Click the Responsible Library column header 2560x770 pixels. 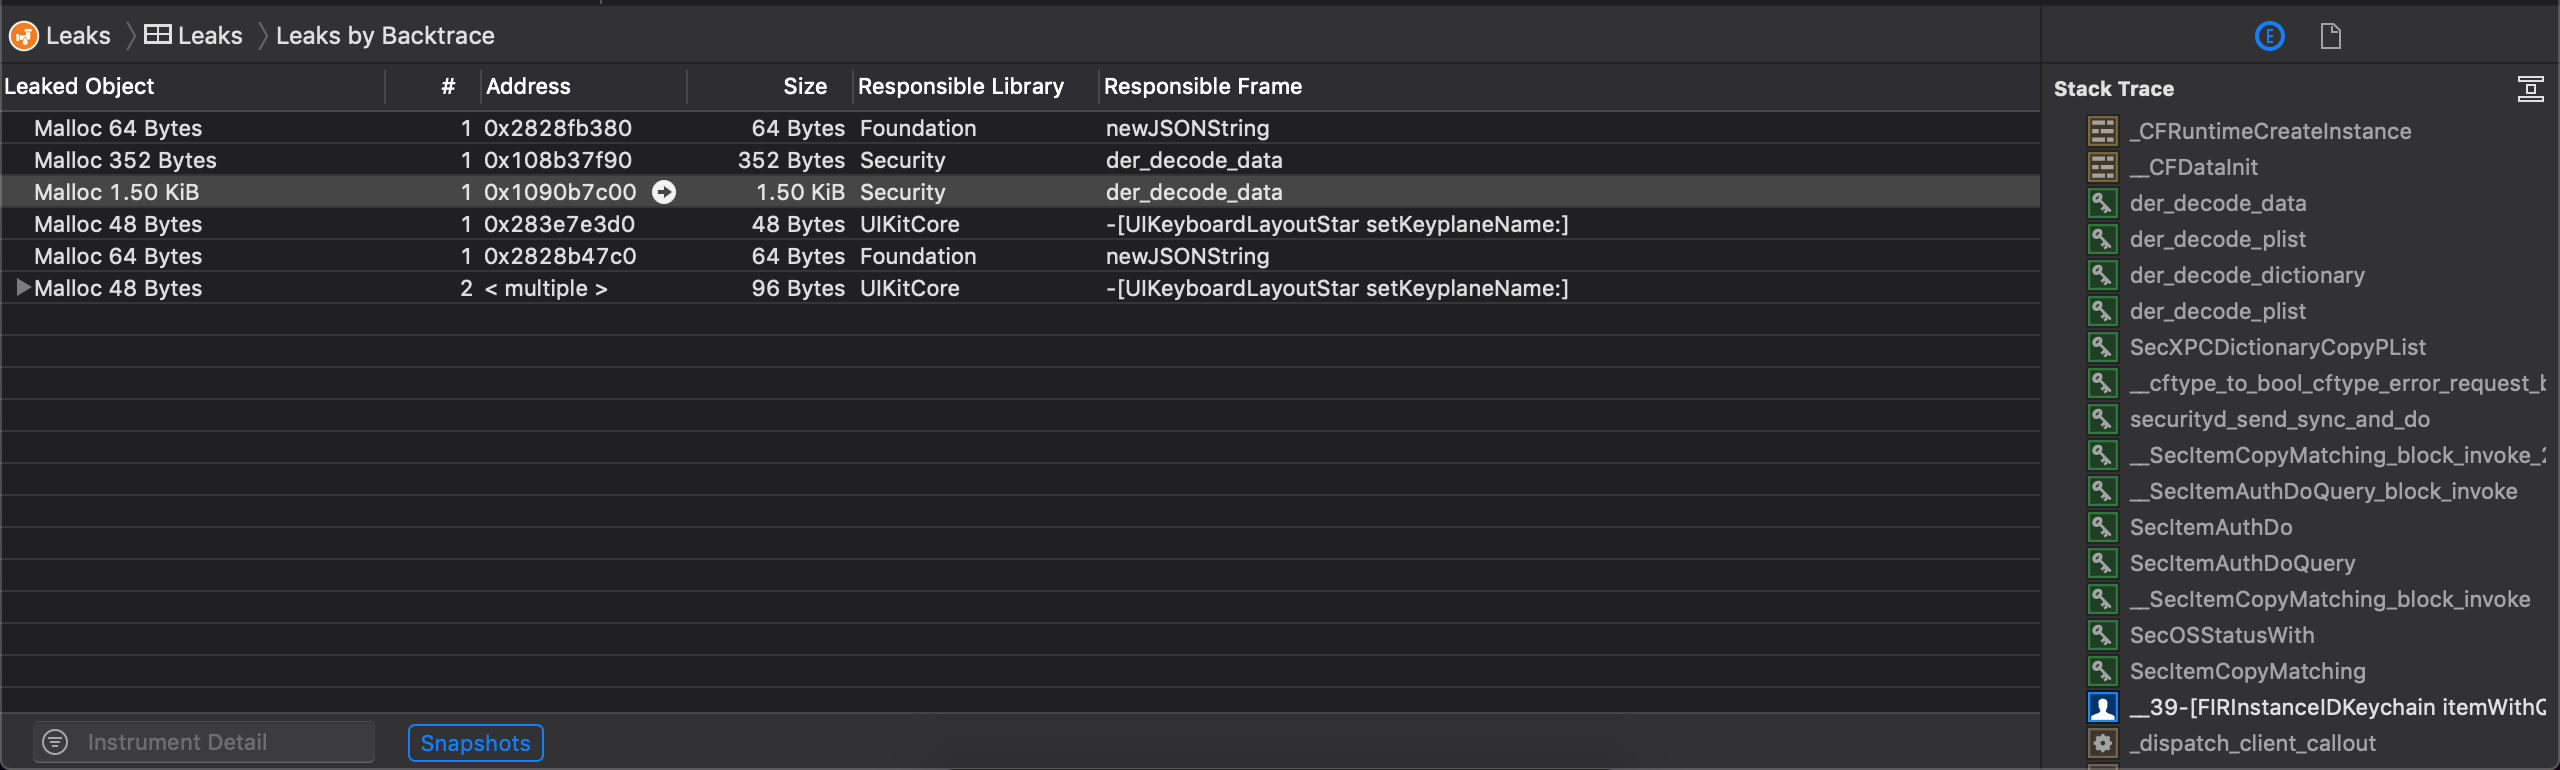[x=961, y=87]
